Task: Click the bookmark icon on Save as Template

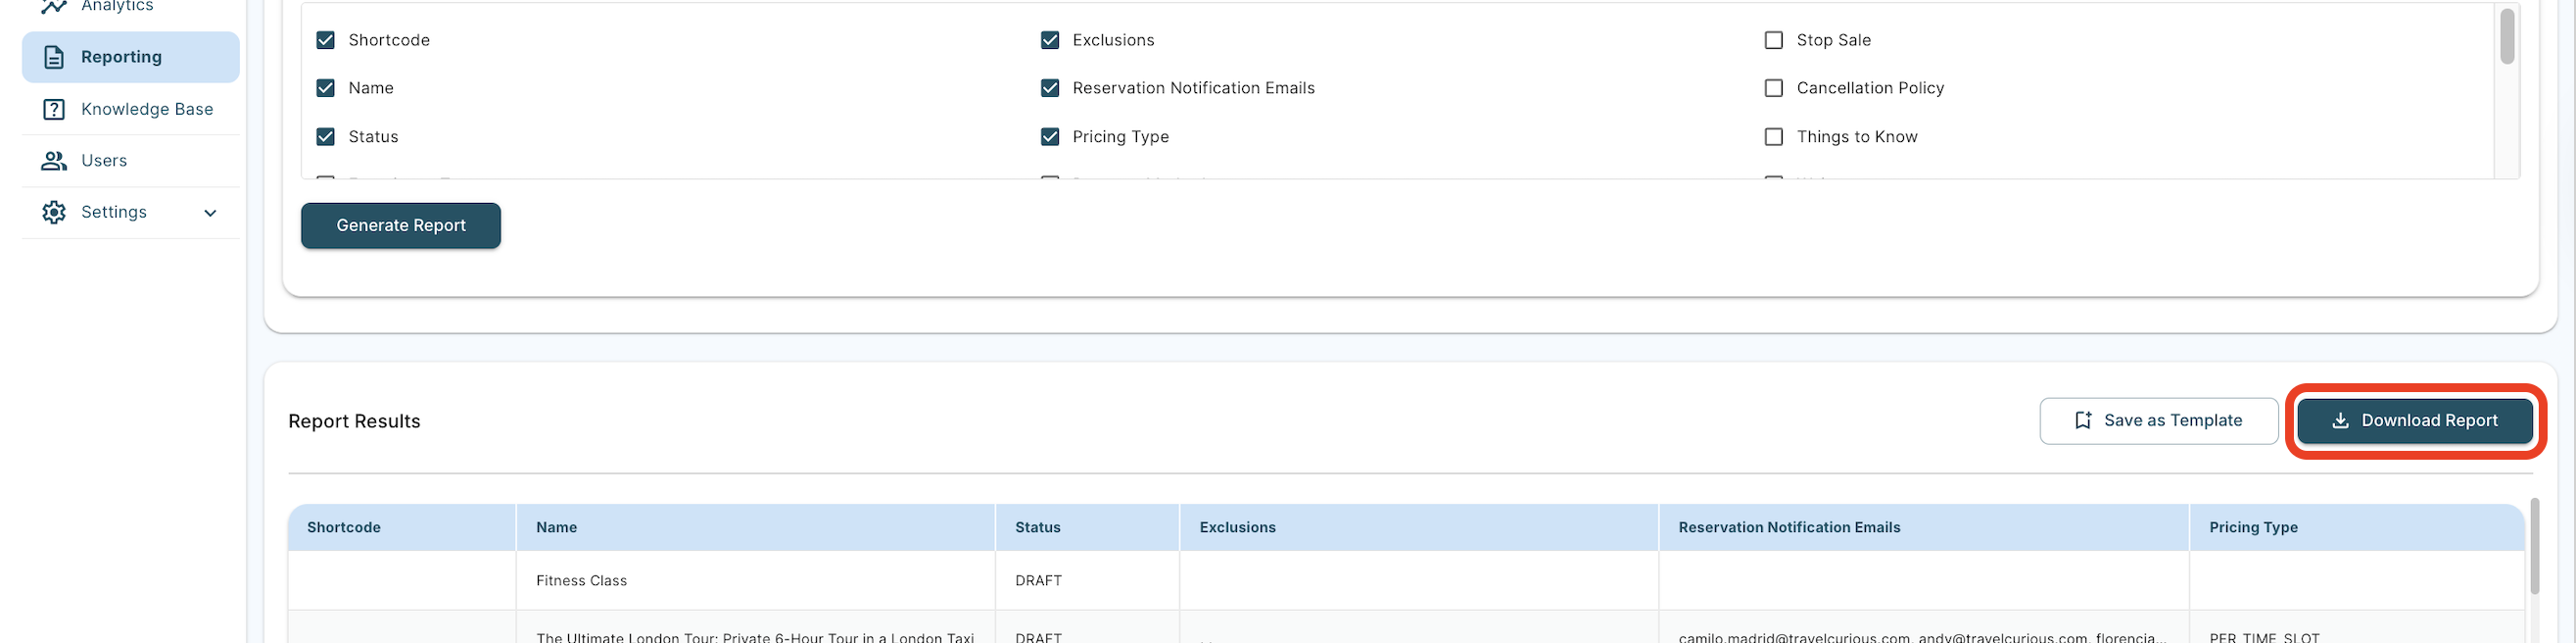Action: [x=2083, y=421]
